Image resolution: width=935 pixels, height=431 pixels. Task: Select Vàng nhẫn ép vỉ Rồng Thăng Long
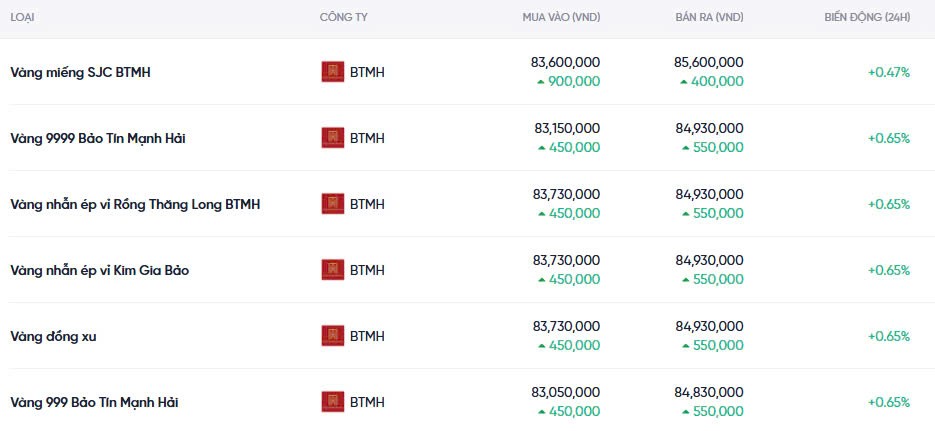click(x=134, y=204)
